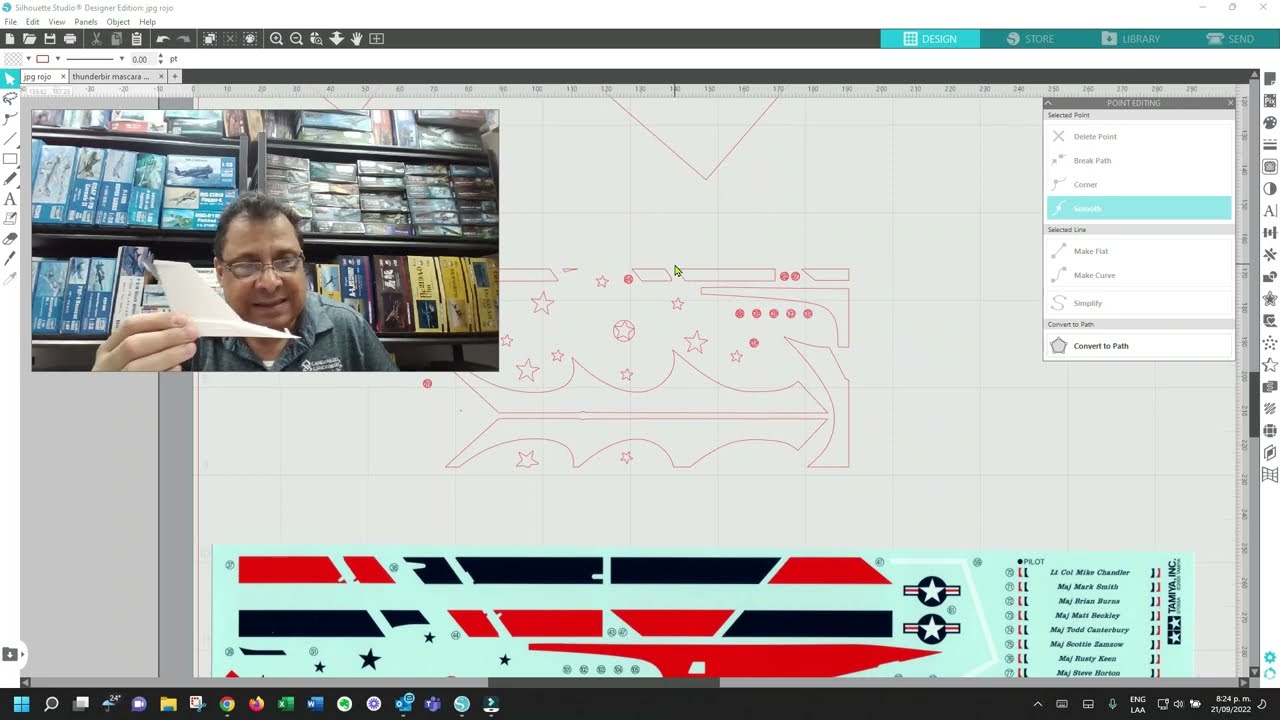This screenshot has height=720, width=1280.
Task: Click the Undo arrow
Action: (x=162, y=39)
